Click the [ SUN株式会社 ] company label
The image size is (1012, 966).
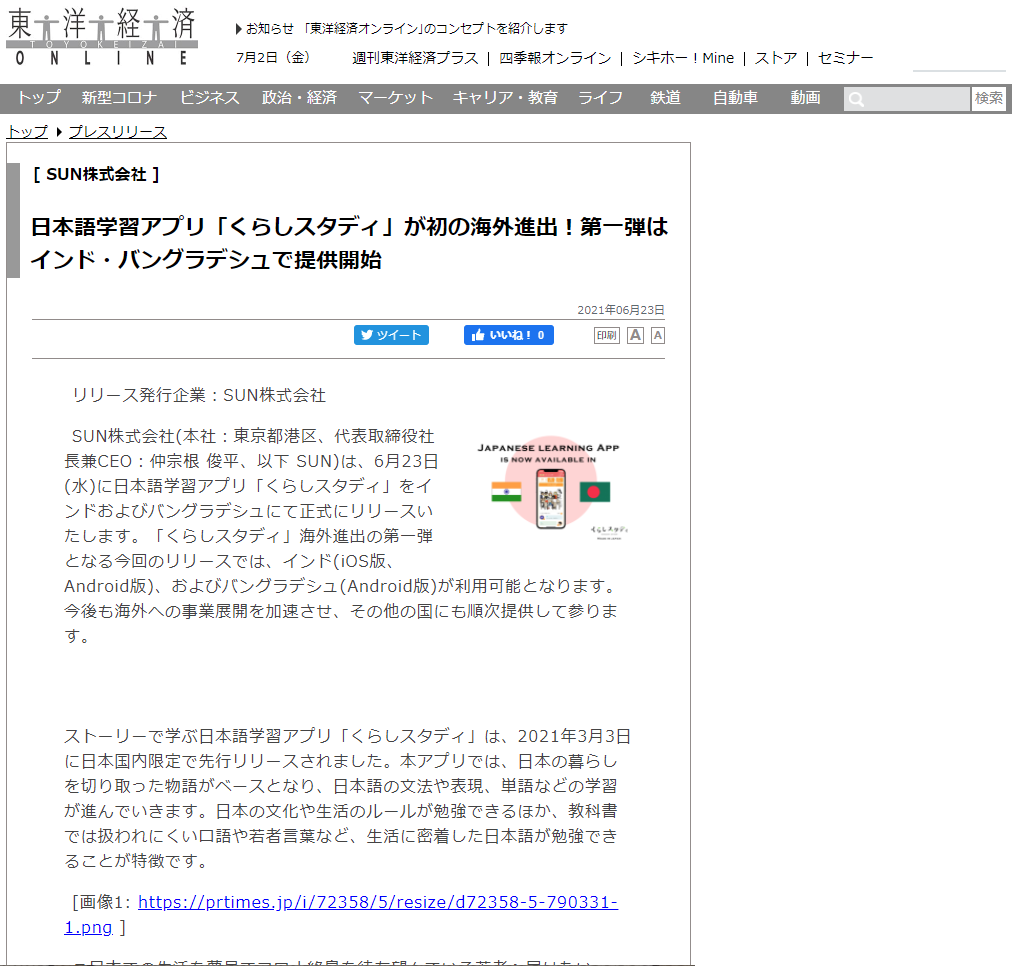click(x=96, y=174)
